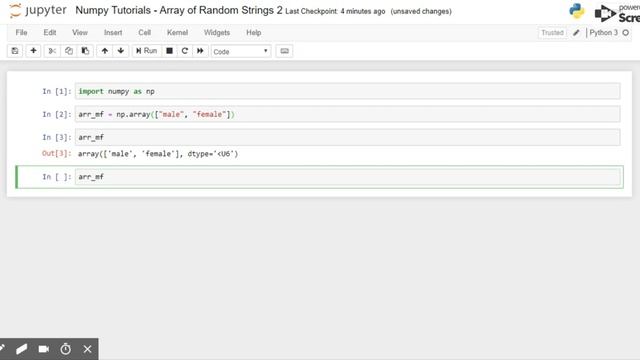Cut selected cells with scissors icon

coord(52,51)
